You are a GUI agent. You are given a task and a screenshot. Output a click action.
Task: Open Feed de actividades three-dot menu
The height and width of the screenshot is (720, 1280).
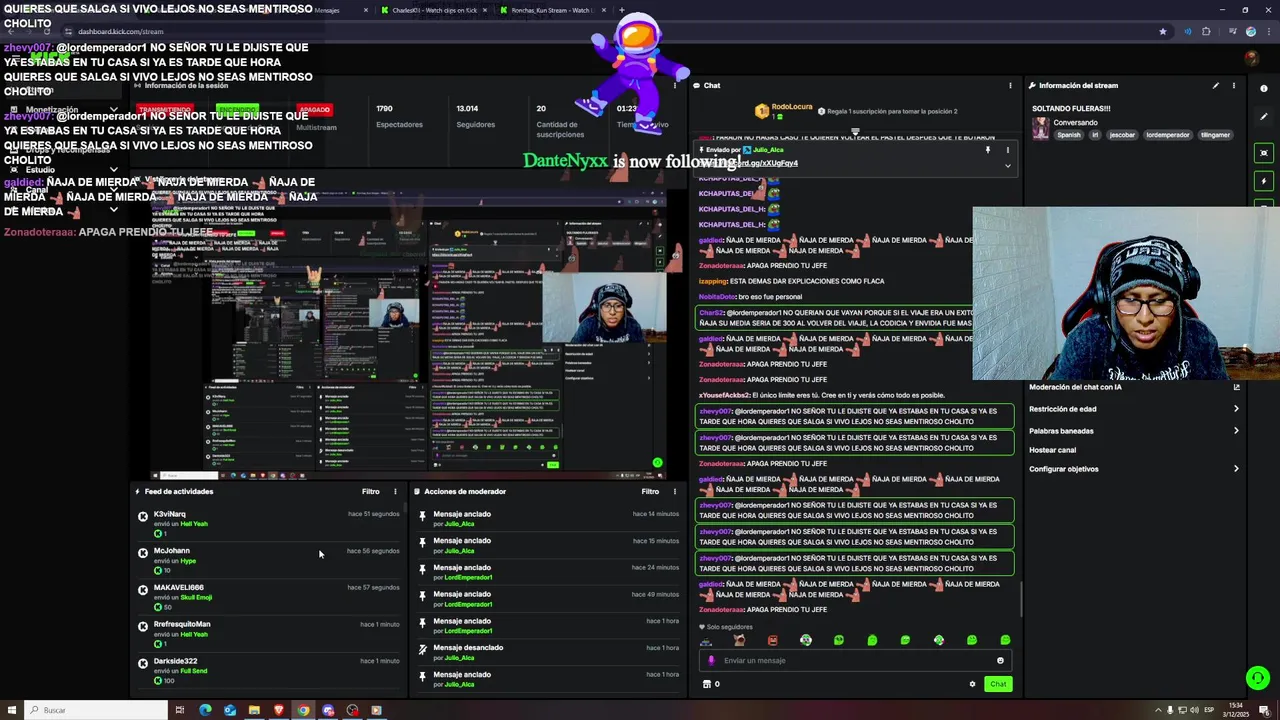(395, 491)
